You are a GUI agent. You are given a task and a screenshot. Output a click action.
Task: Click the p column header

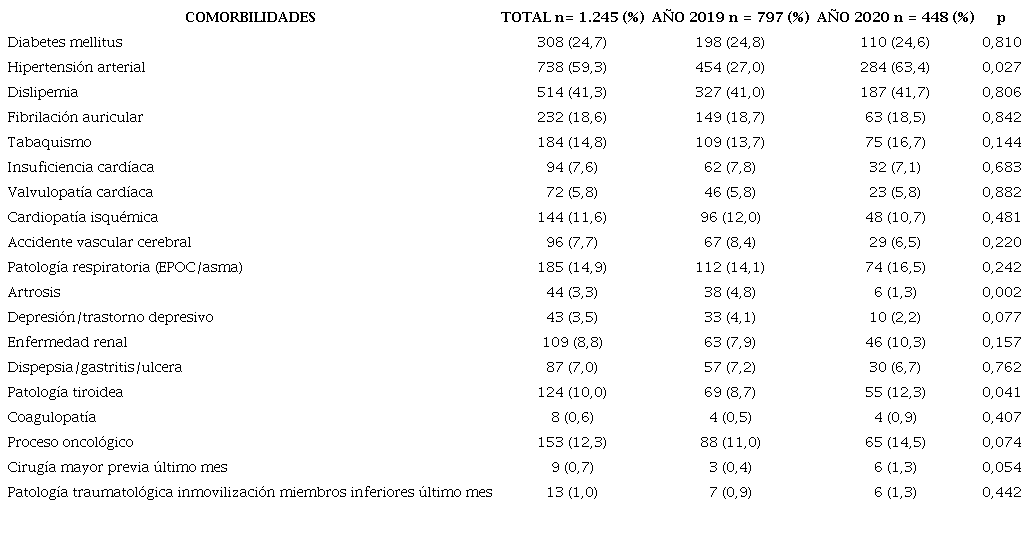click(x=1001, y=17)
